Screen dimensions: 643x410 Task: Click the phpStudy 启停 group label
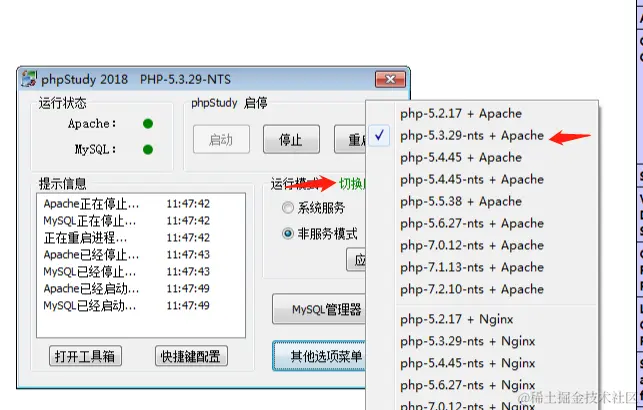[x=229, y=103]
